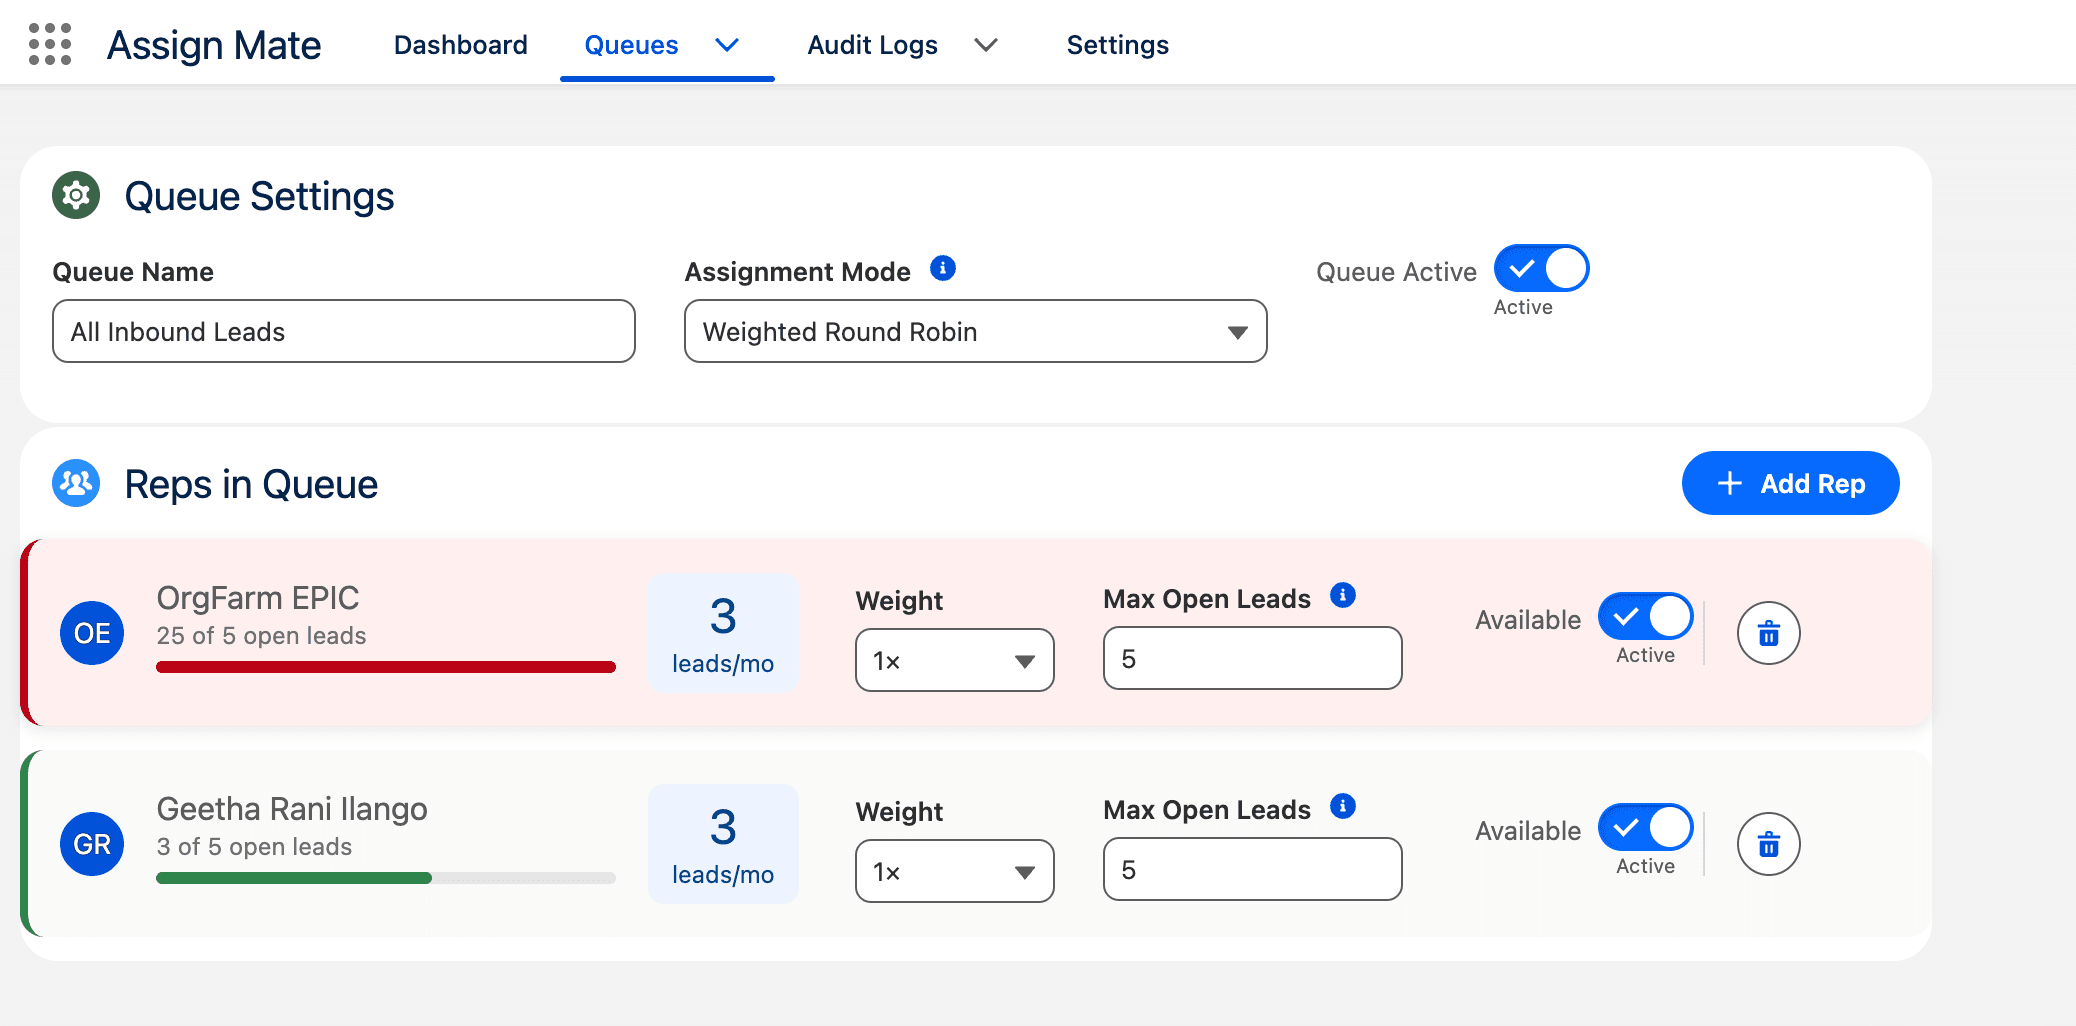
Task: Click the 3 leads/mo tile for Geetha Rani Ilango
Action: pyautogui.click(x=723, y=844)
